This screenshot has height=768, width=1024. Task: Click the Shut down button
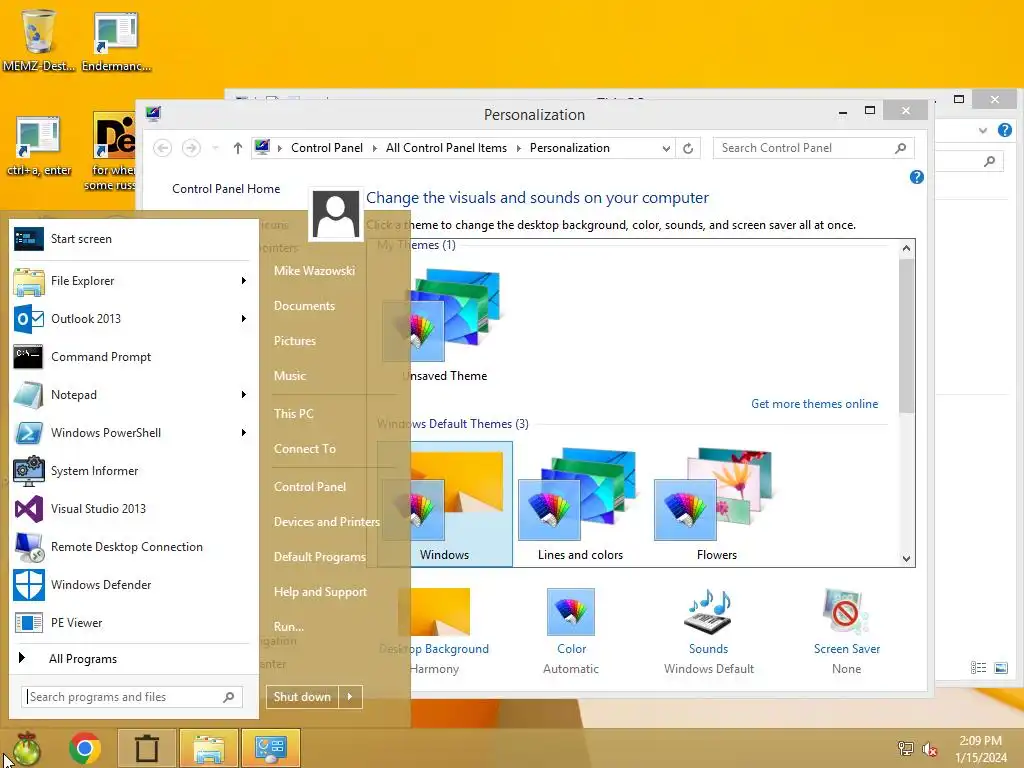coord(302,697)
